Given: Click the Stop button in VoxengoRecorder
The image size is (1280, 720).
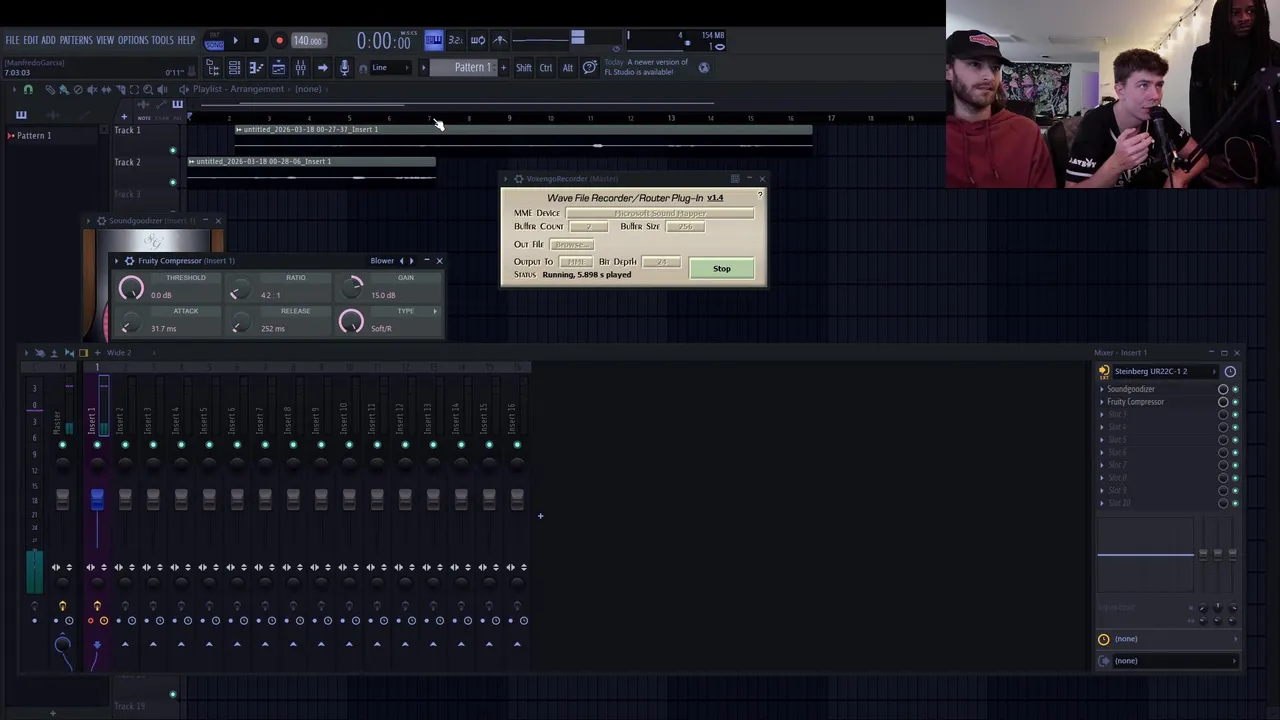Looking at the screenshot, I should click(721, 268).
